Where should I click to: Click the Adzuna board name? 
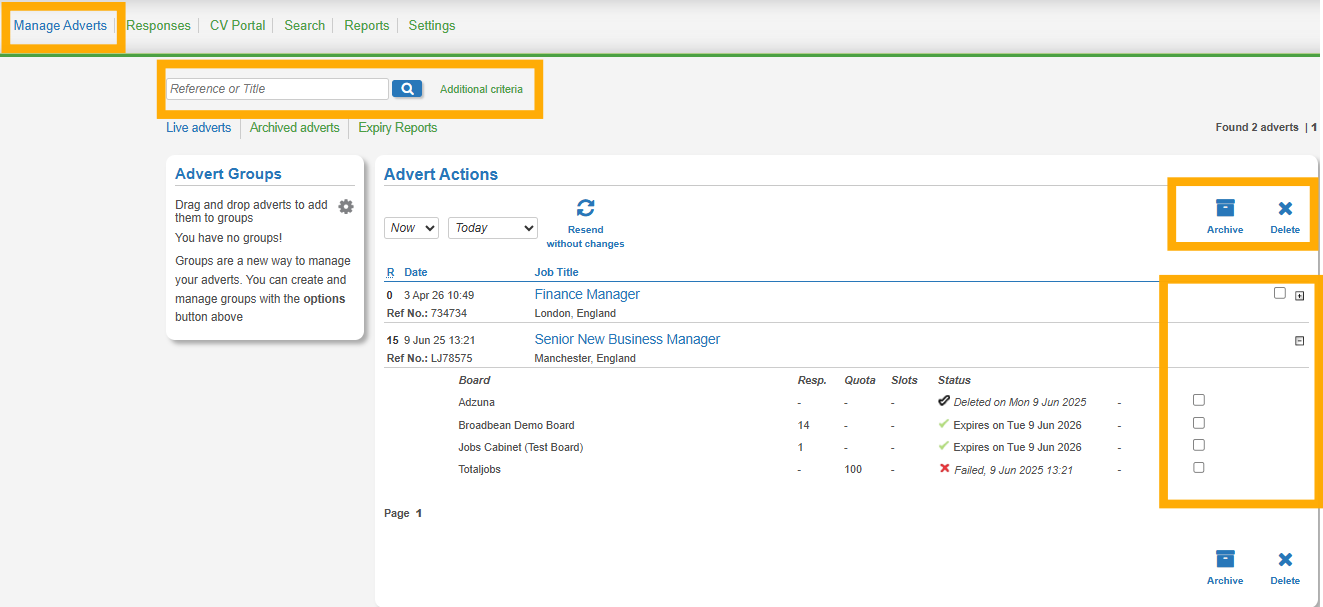tap(477, 402)
